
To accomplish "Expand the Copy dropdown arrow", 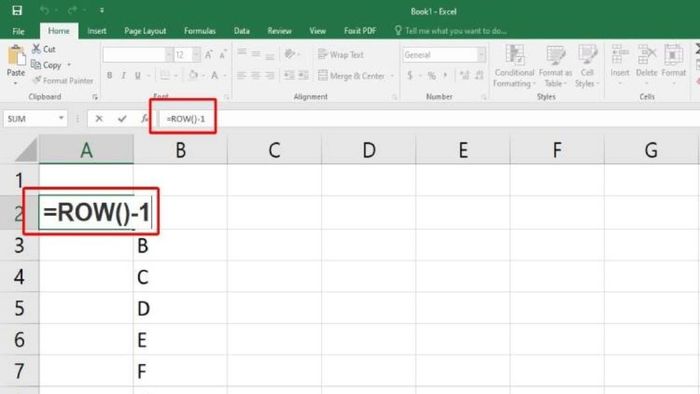I will click(x=69, y=65).
